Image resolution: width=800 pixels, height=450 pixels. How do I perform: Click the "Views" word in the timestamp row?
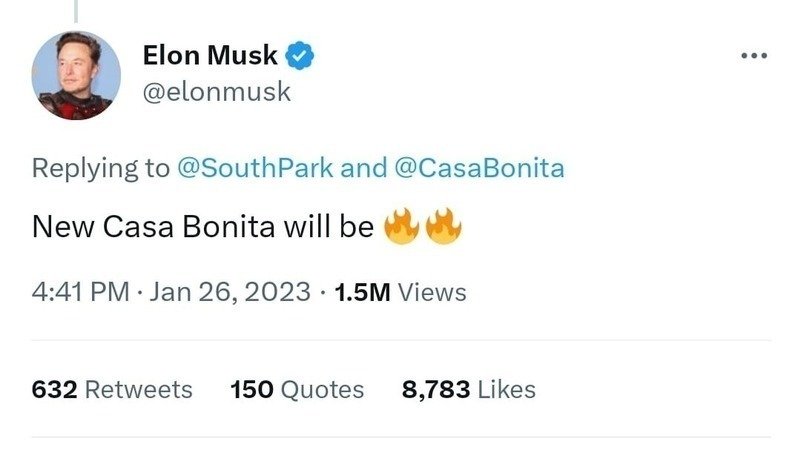tap(432, 292)
